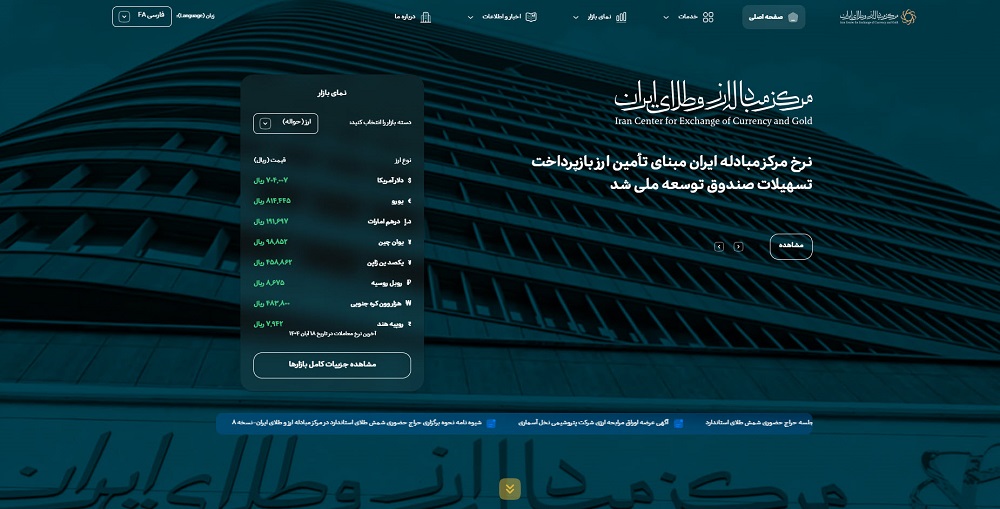Open the صفحه اصلی (home) nav item
The image size is (1000, 509).
pos(773,17)
